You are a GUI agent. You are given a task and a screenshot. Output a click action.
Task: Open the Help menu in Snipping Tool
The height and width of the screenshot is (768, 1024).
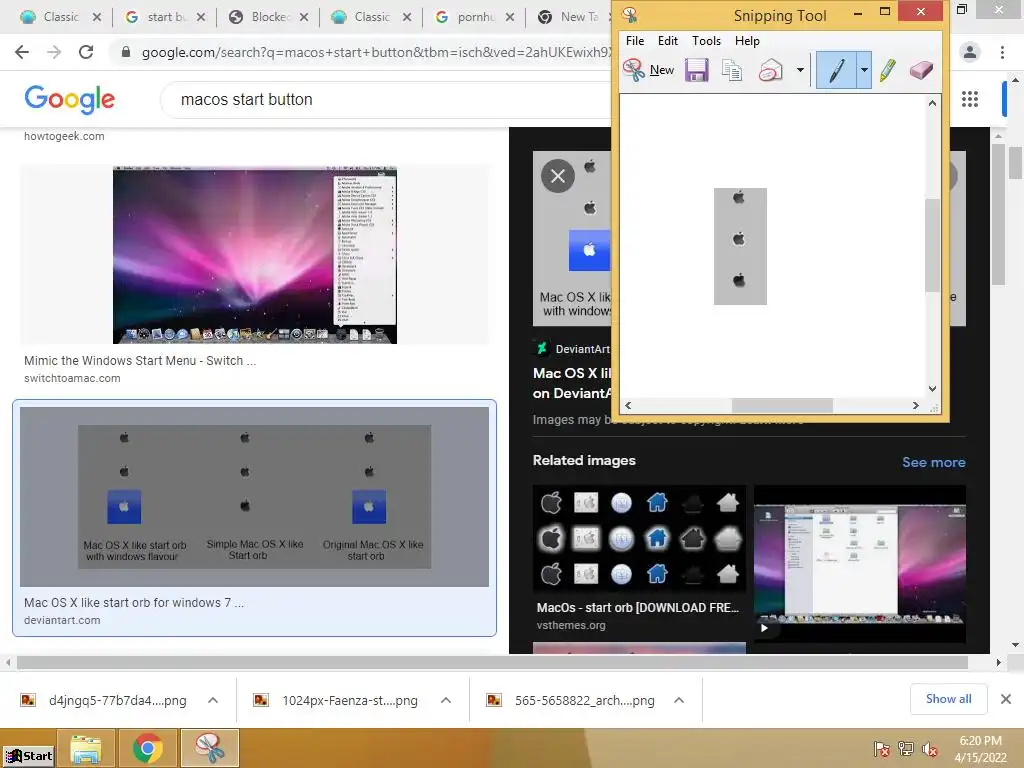pyautogui.click(x=747, y=40)
